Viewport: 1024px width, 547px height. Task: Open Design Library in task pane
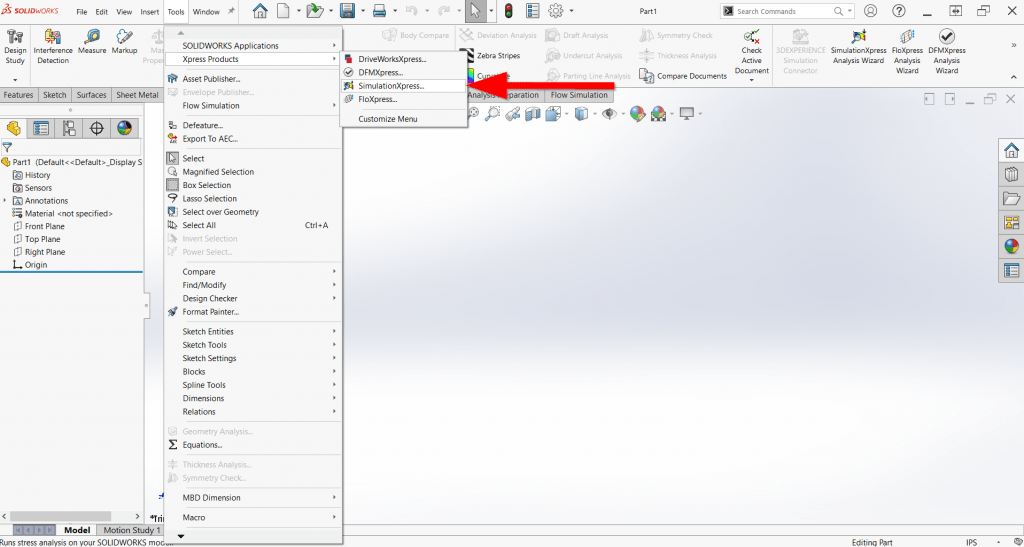1012,174
